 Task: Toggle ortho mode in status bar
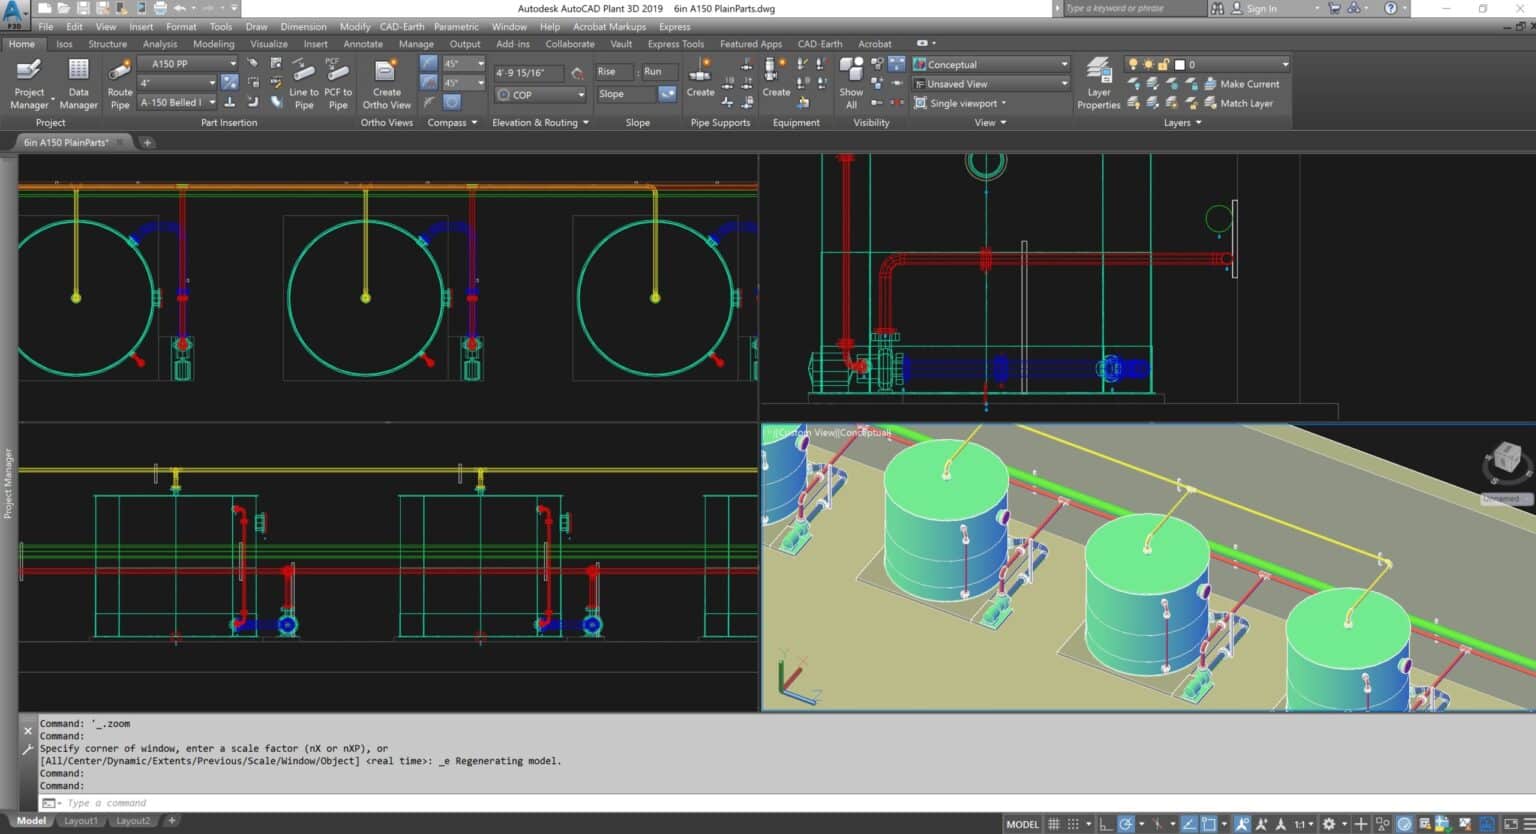(x=1105, y=824)
